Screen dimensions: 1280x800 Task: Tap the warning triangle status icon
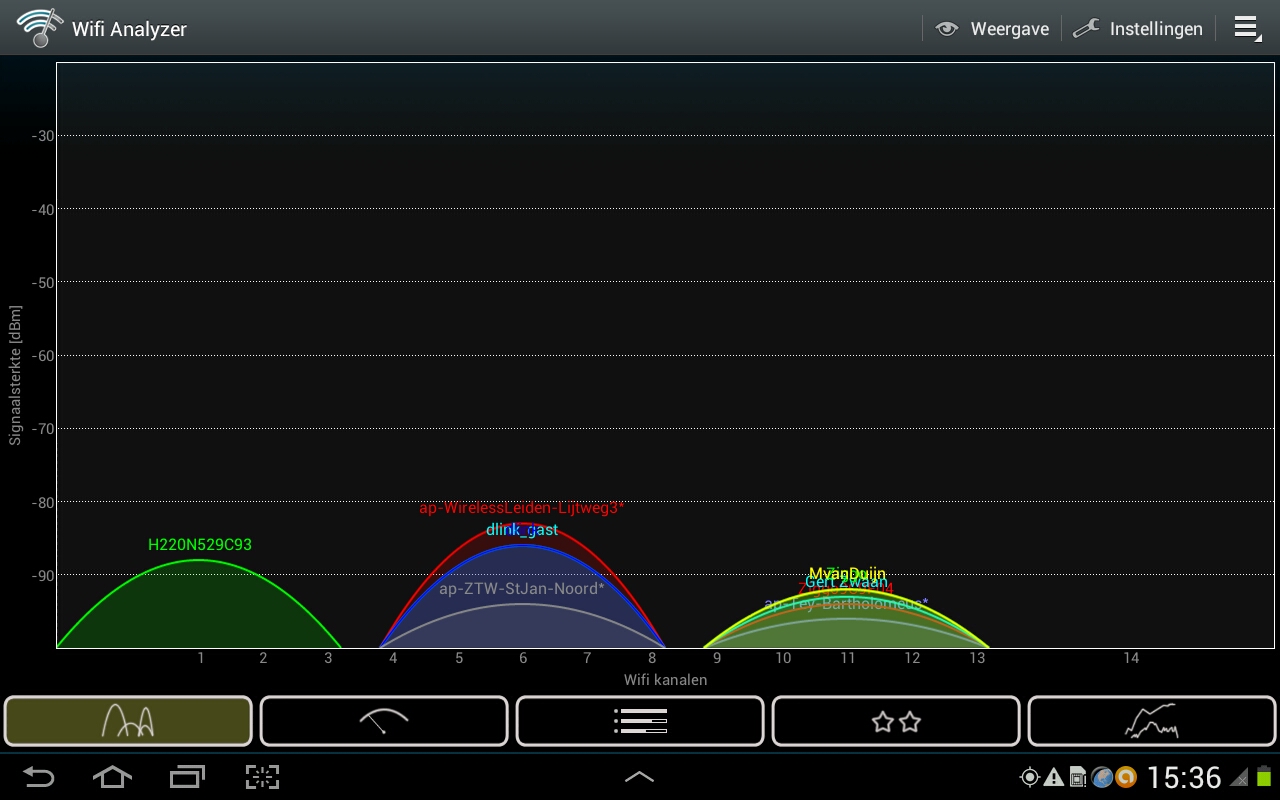pos(1053,777)
